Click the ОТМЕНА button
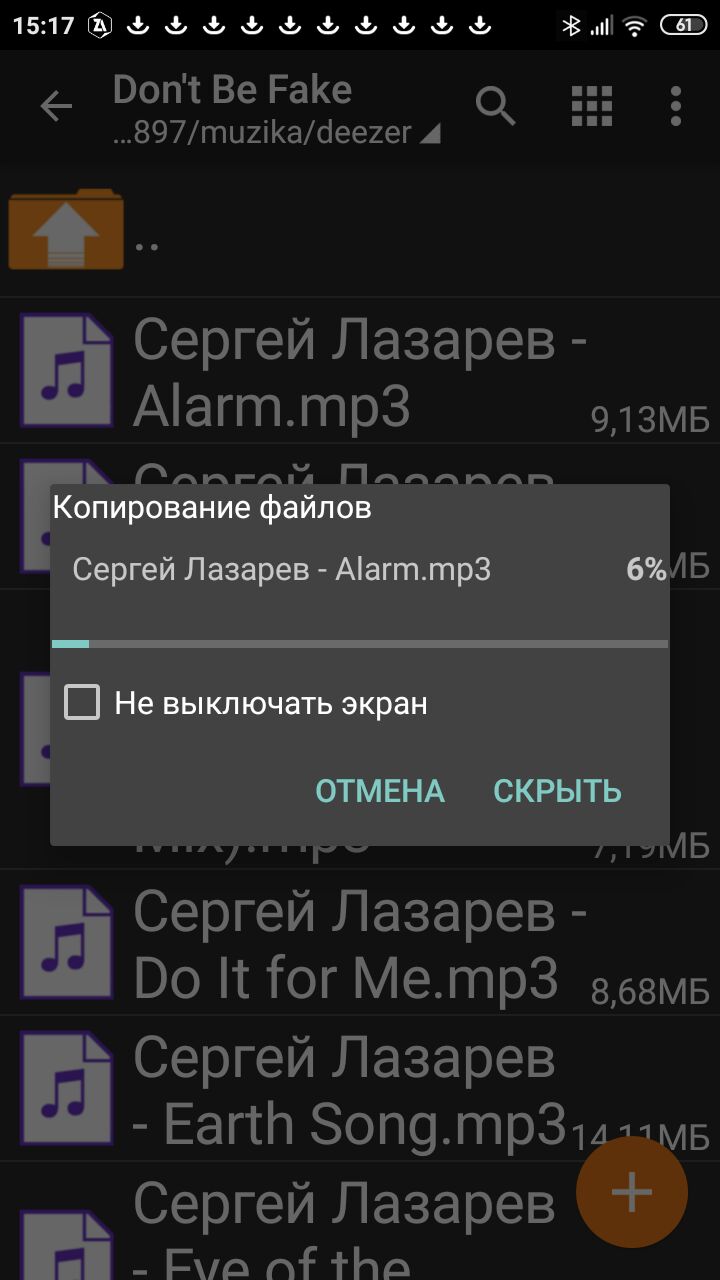Image resolution: width=720 pixels, height=1280 pixels. click(x=380, y=791)
